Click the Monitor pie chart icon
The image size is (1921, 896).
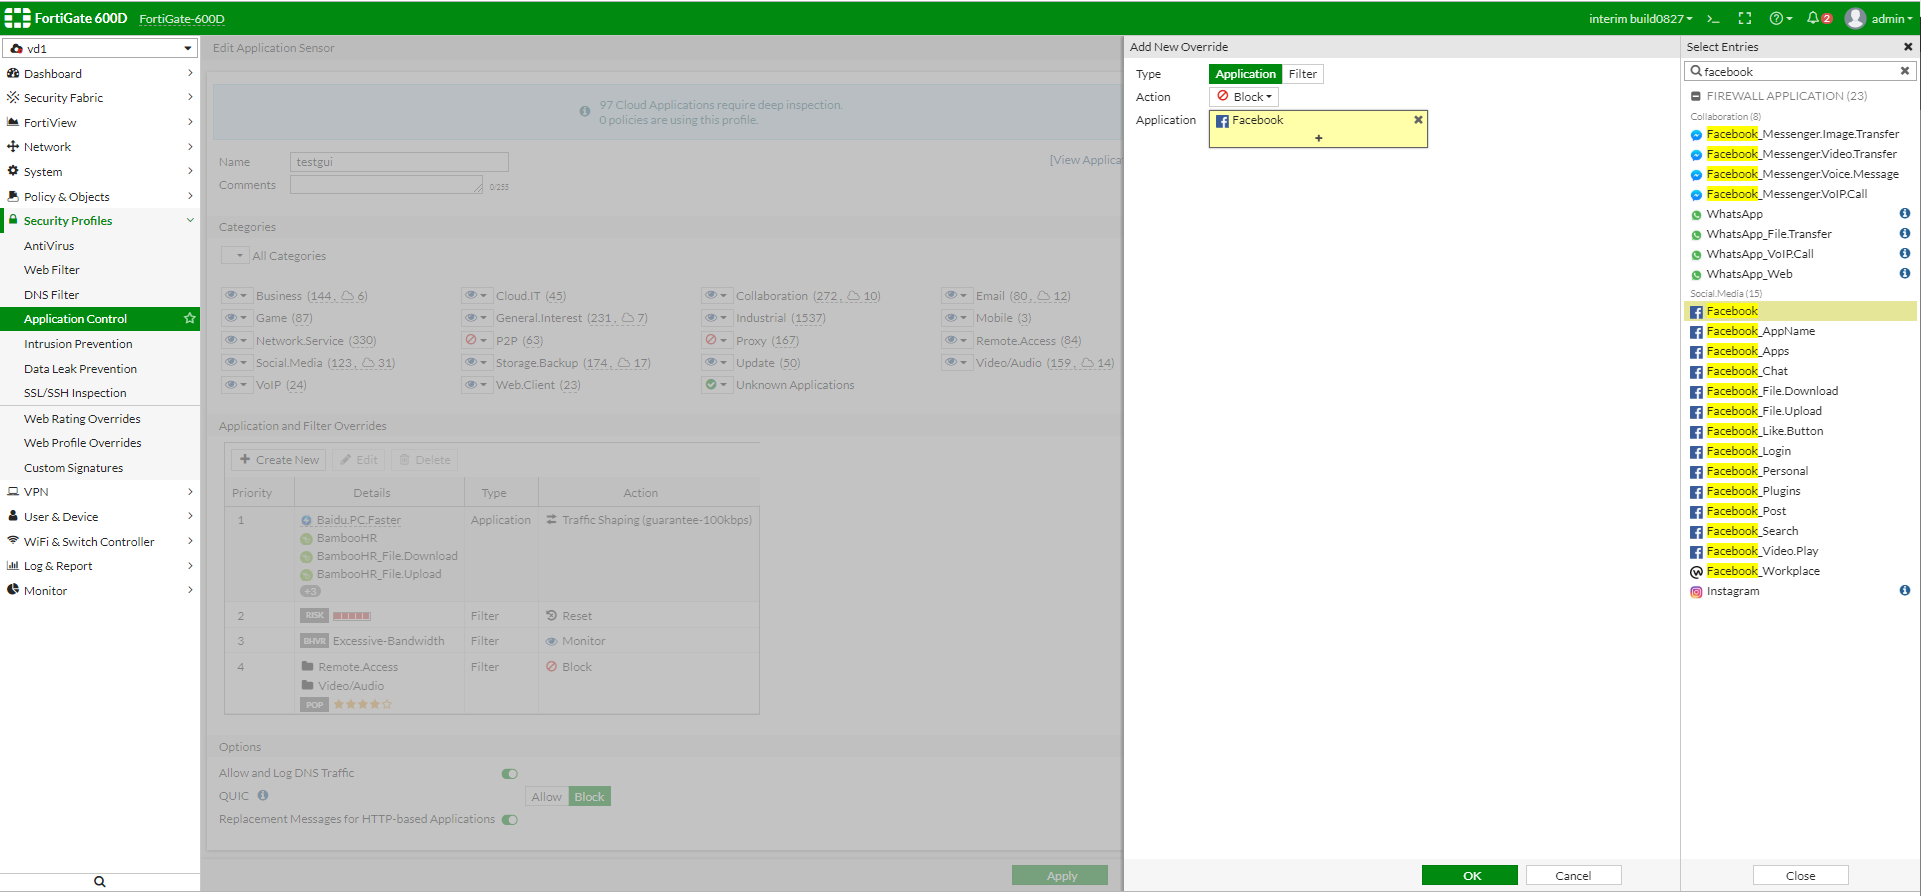(x=13, y=590)
